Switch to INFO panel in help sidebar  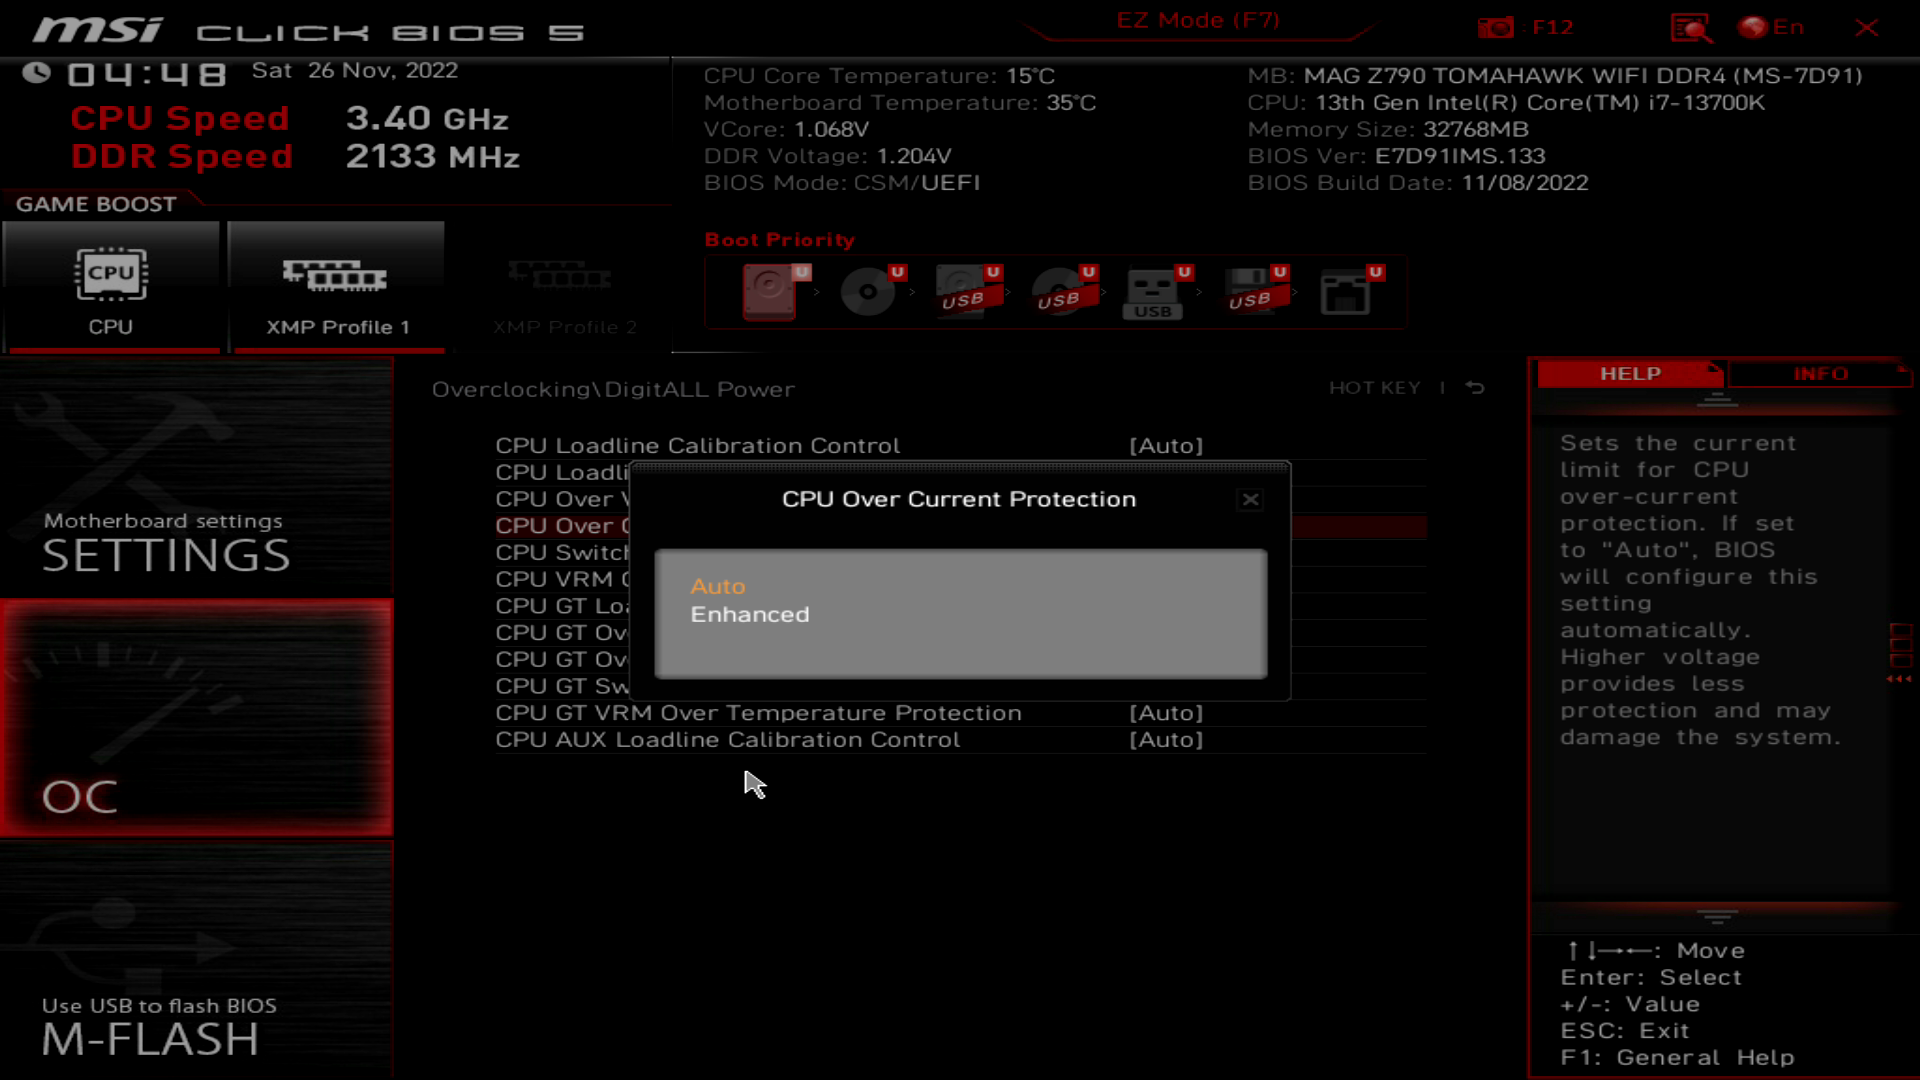click(1820, 373)
